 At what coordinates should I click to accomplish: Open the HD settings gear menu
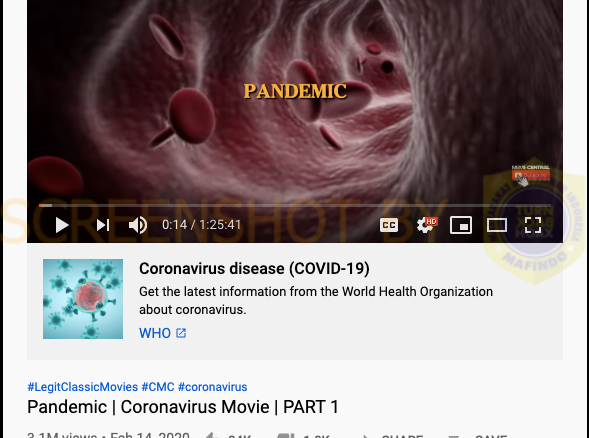tap(426, 225)
